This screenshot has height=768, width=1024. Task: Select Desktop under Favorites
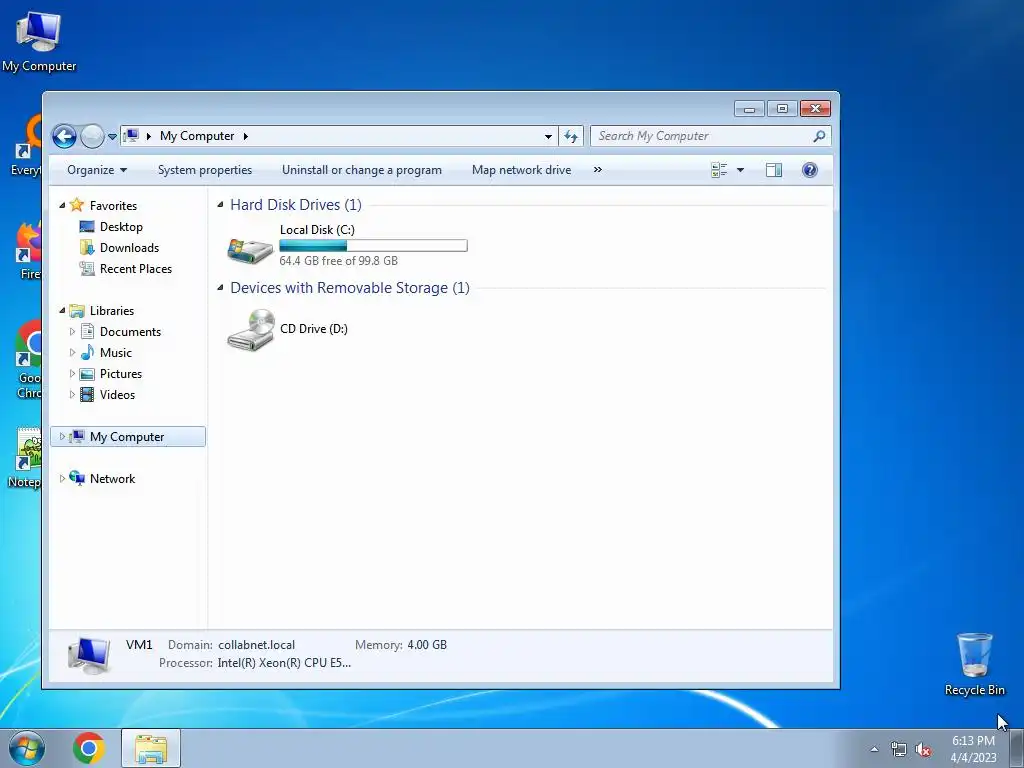[x=121, y=227]
